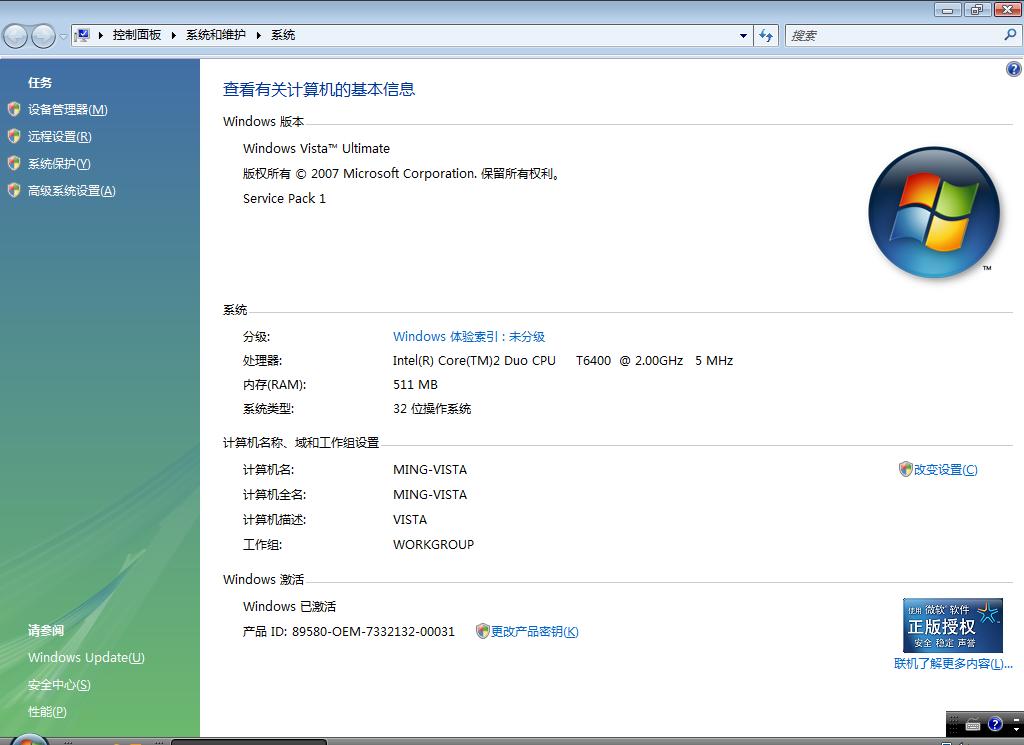The width and height of the screenshot is (1024, 745).
Task: Open the address bar history dropdown arrow
Action: 743,36
